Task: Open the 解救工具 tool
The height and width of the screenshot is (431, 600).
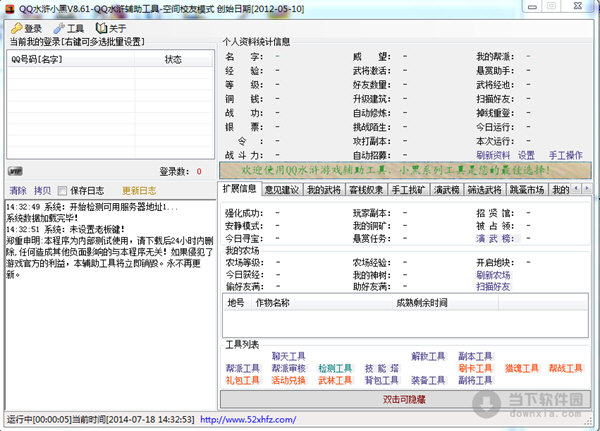Action: 428,356
